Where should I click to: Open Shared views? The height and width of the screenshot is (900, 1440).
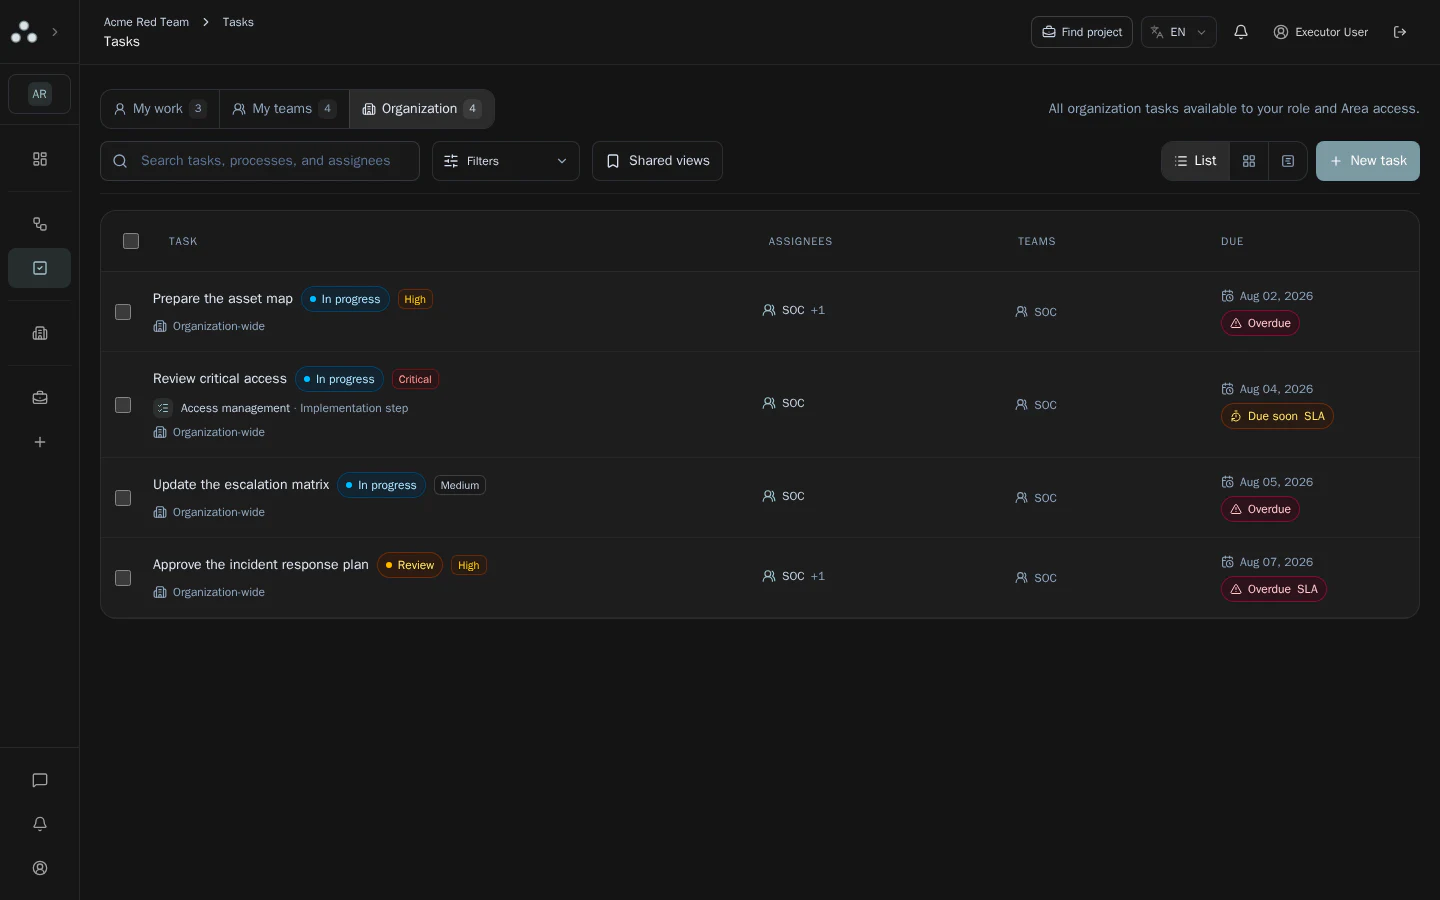click(x=657, y=161)
